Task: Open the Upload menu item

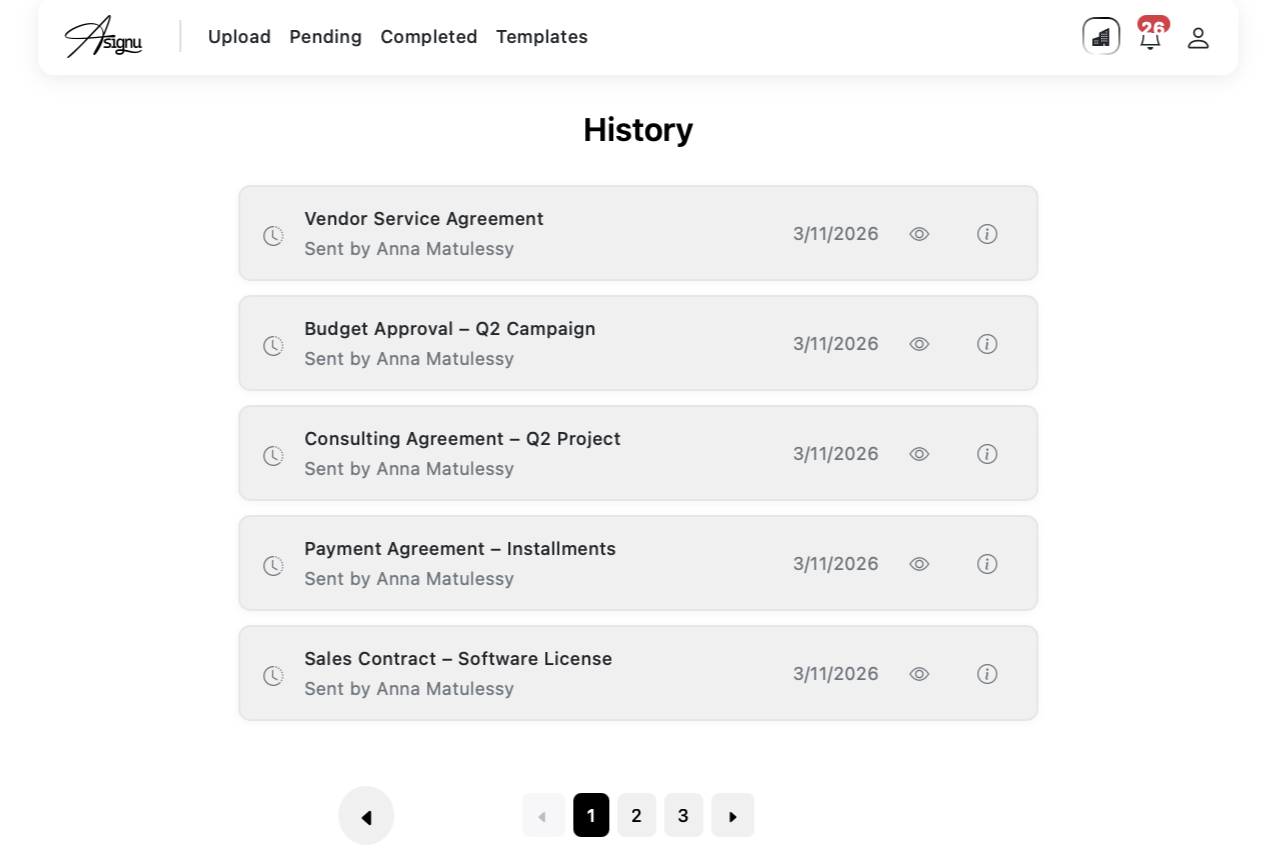Action: click(x=239, y=37)
